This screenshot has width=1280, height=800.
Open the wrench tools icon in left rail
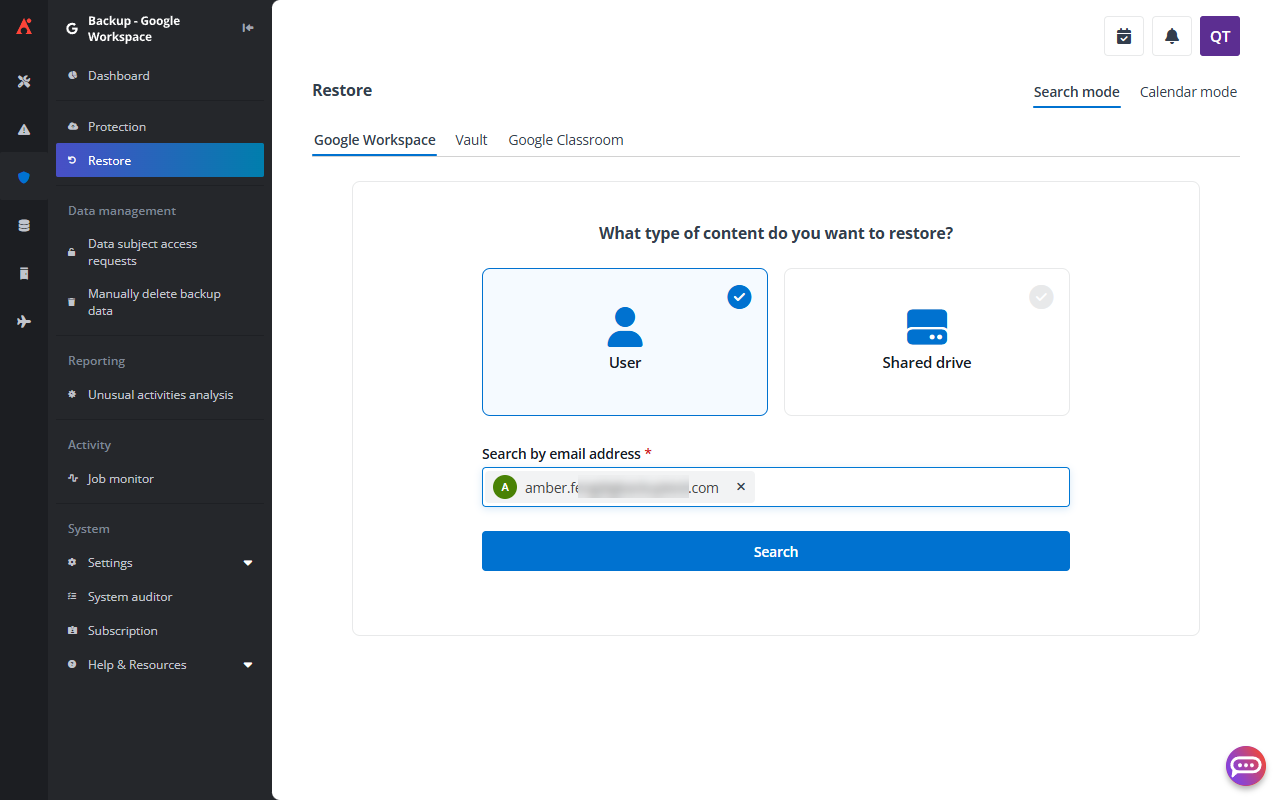(x=24, y=81)
